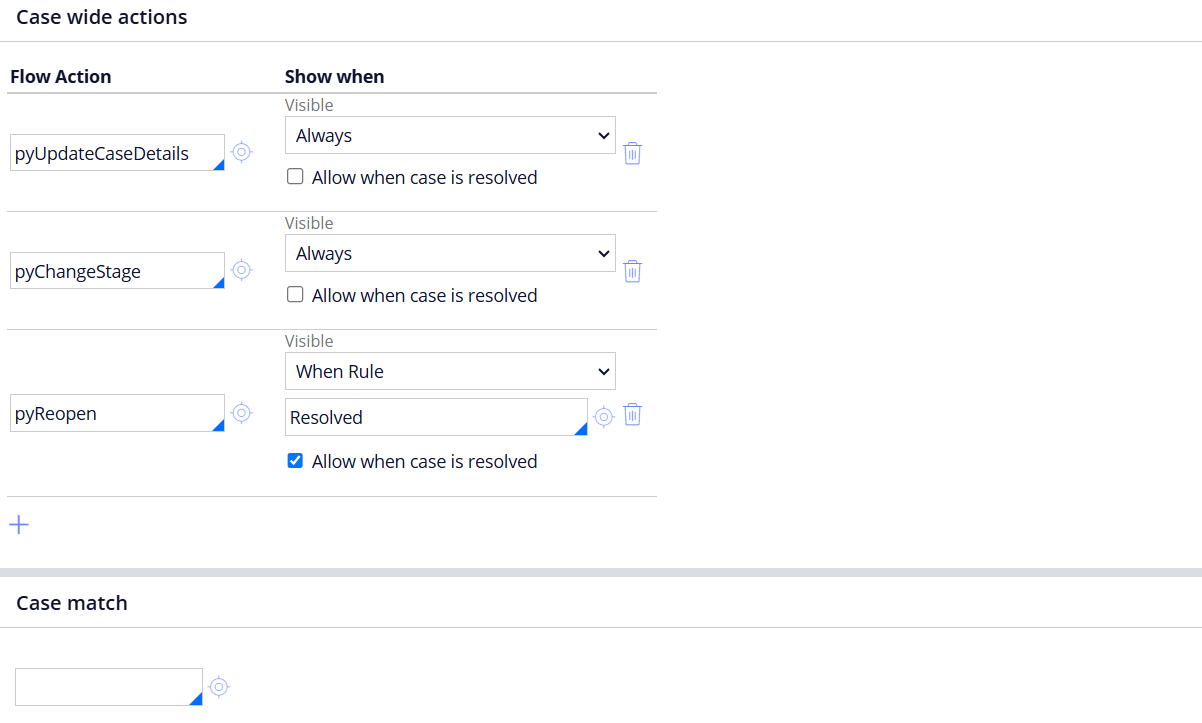The width and height of the screenshot is (1202, 723).
Task: Open rule icon beside pyReopen field
Action: click(241, 412)
